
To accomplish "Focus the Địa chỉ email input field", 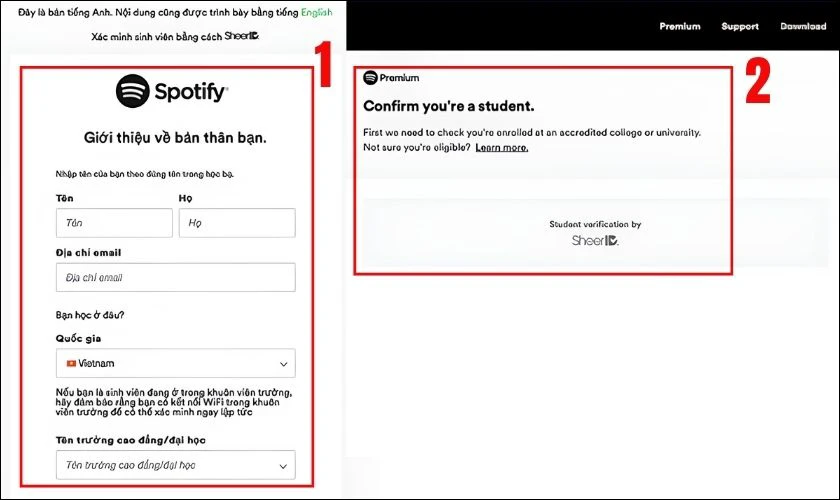I will 175,277.
